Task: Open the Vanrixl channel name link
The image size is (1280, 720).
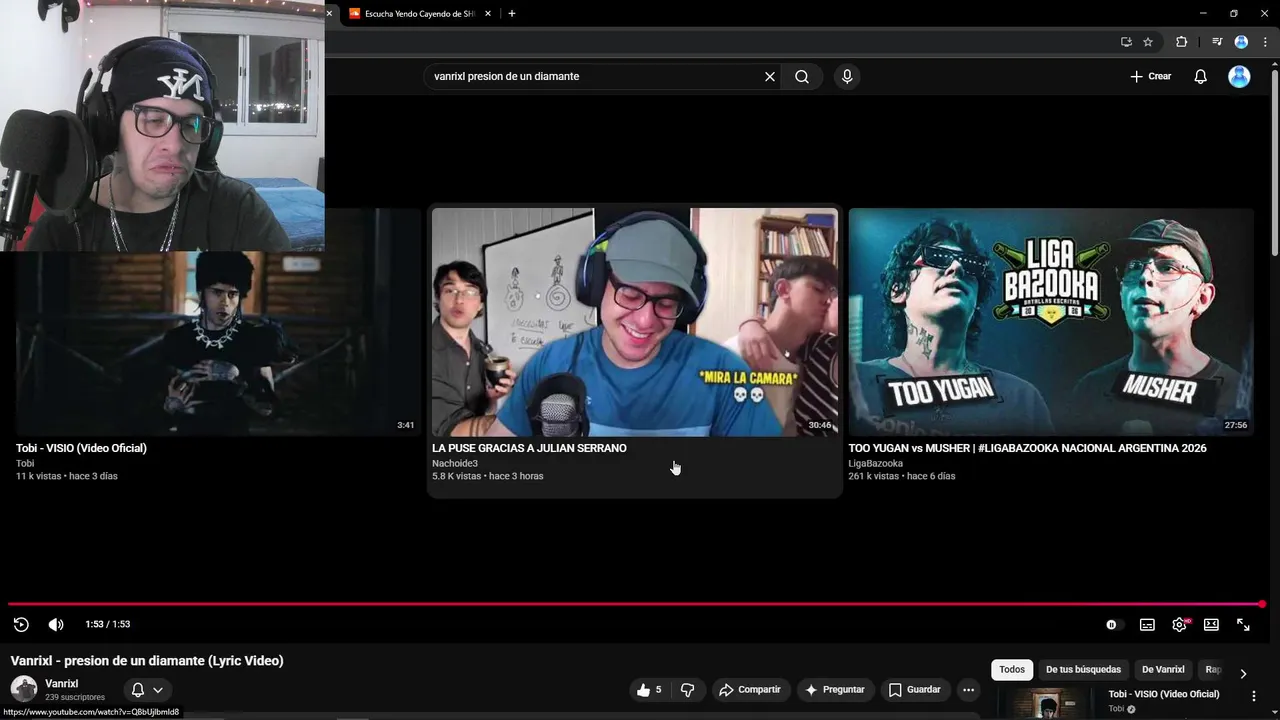Action: point(61,684)
